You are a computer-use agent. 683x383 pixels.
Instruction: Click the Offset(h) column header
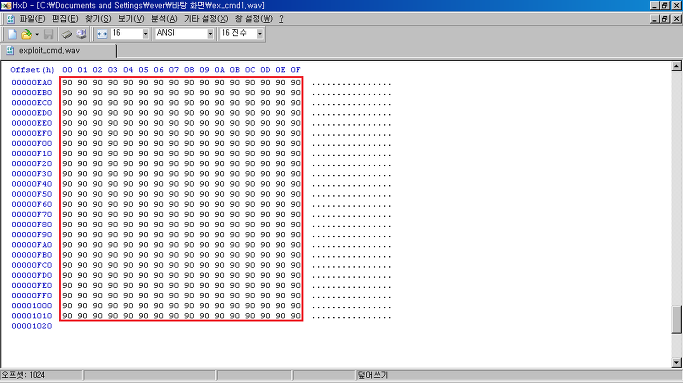pos(32,70)
